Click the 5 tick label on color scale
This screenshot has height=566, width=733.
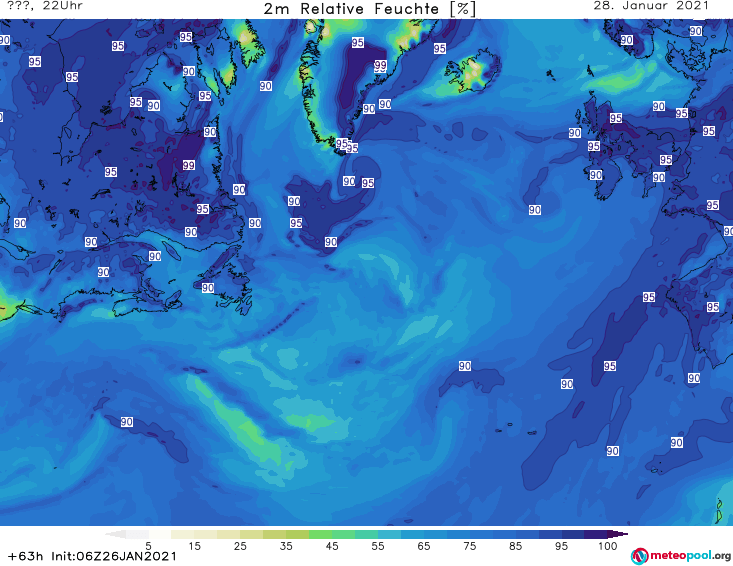[149, 546]
